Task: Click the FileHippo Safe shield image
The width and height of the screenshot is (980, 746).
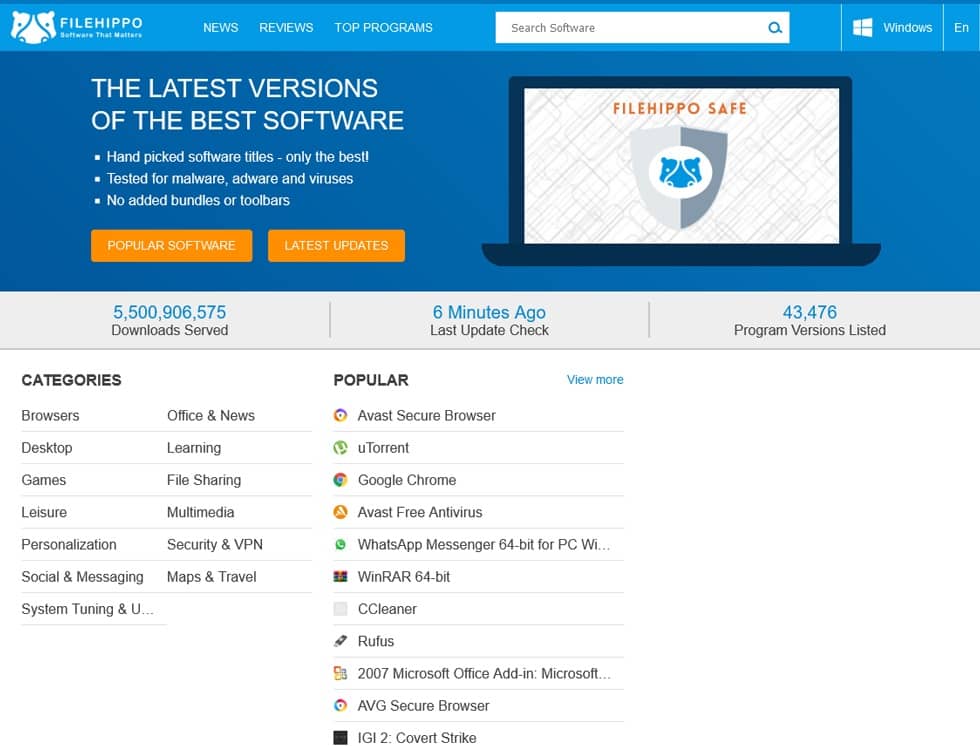Action: point(680,176)
